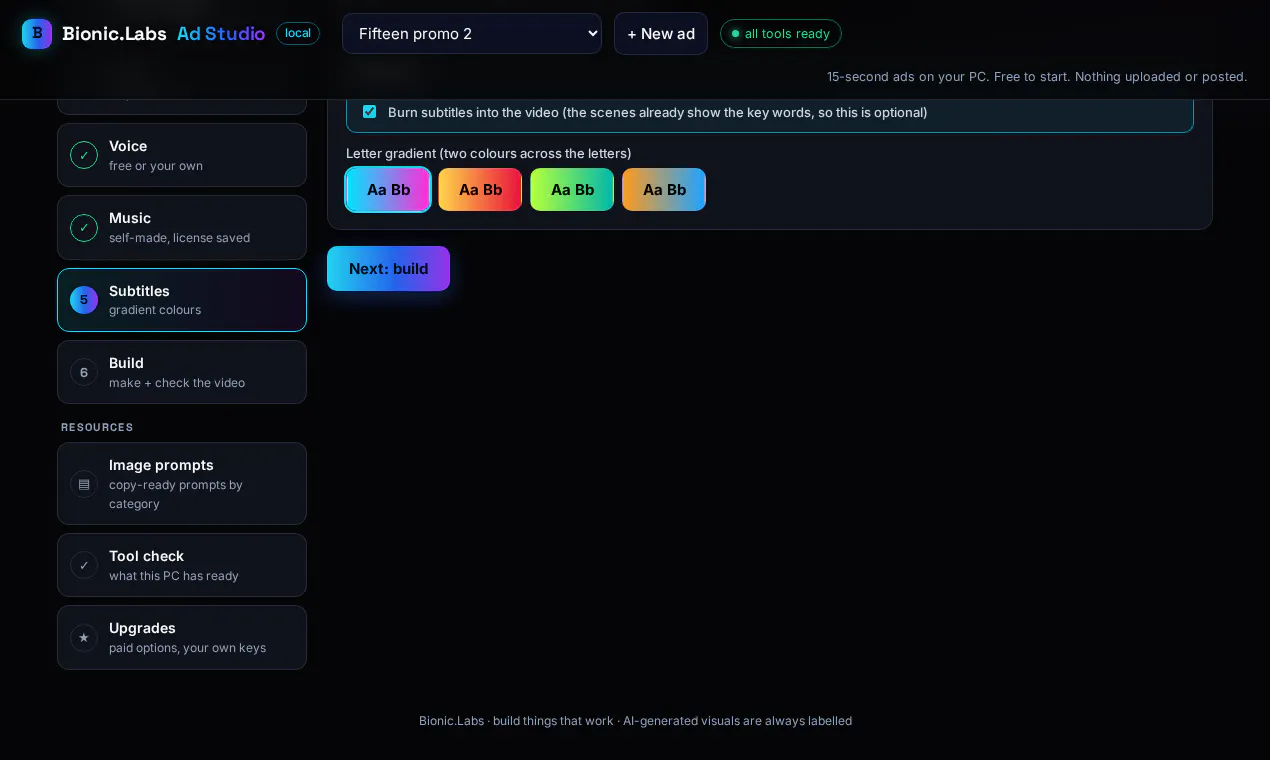The width and height of the screenshot is (1270, 760).
Task: Click the 'gradient colours' subtitle text
Action: coord(155,310)
